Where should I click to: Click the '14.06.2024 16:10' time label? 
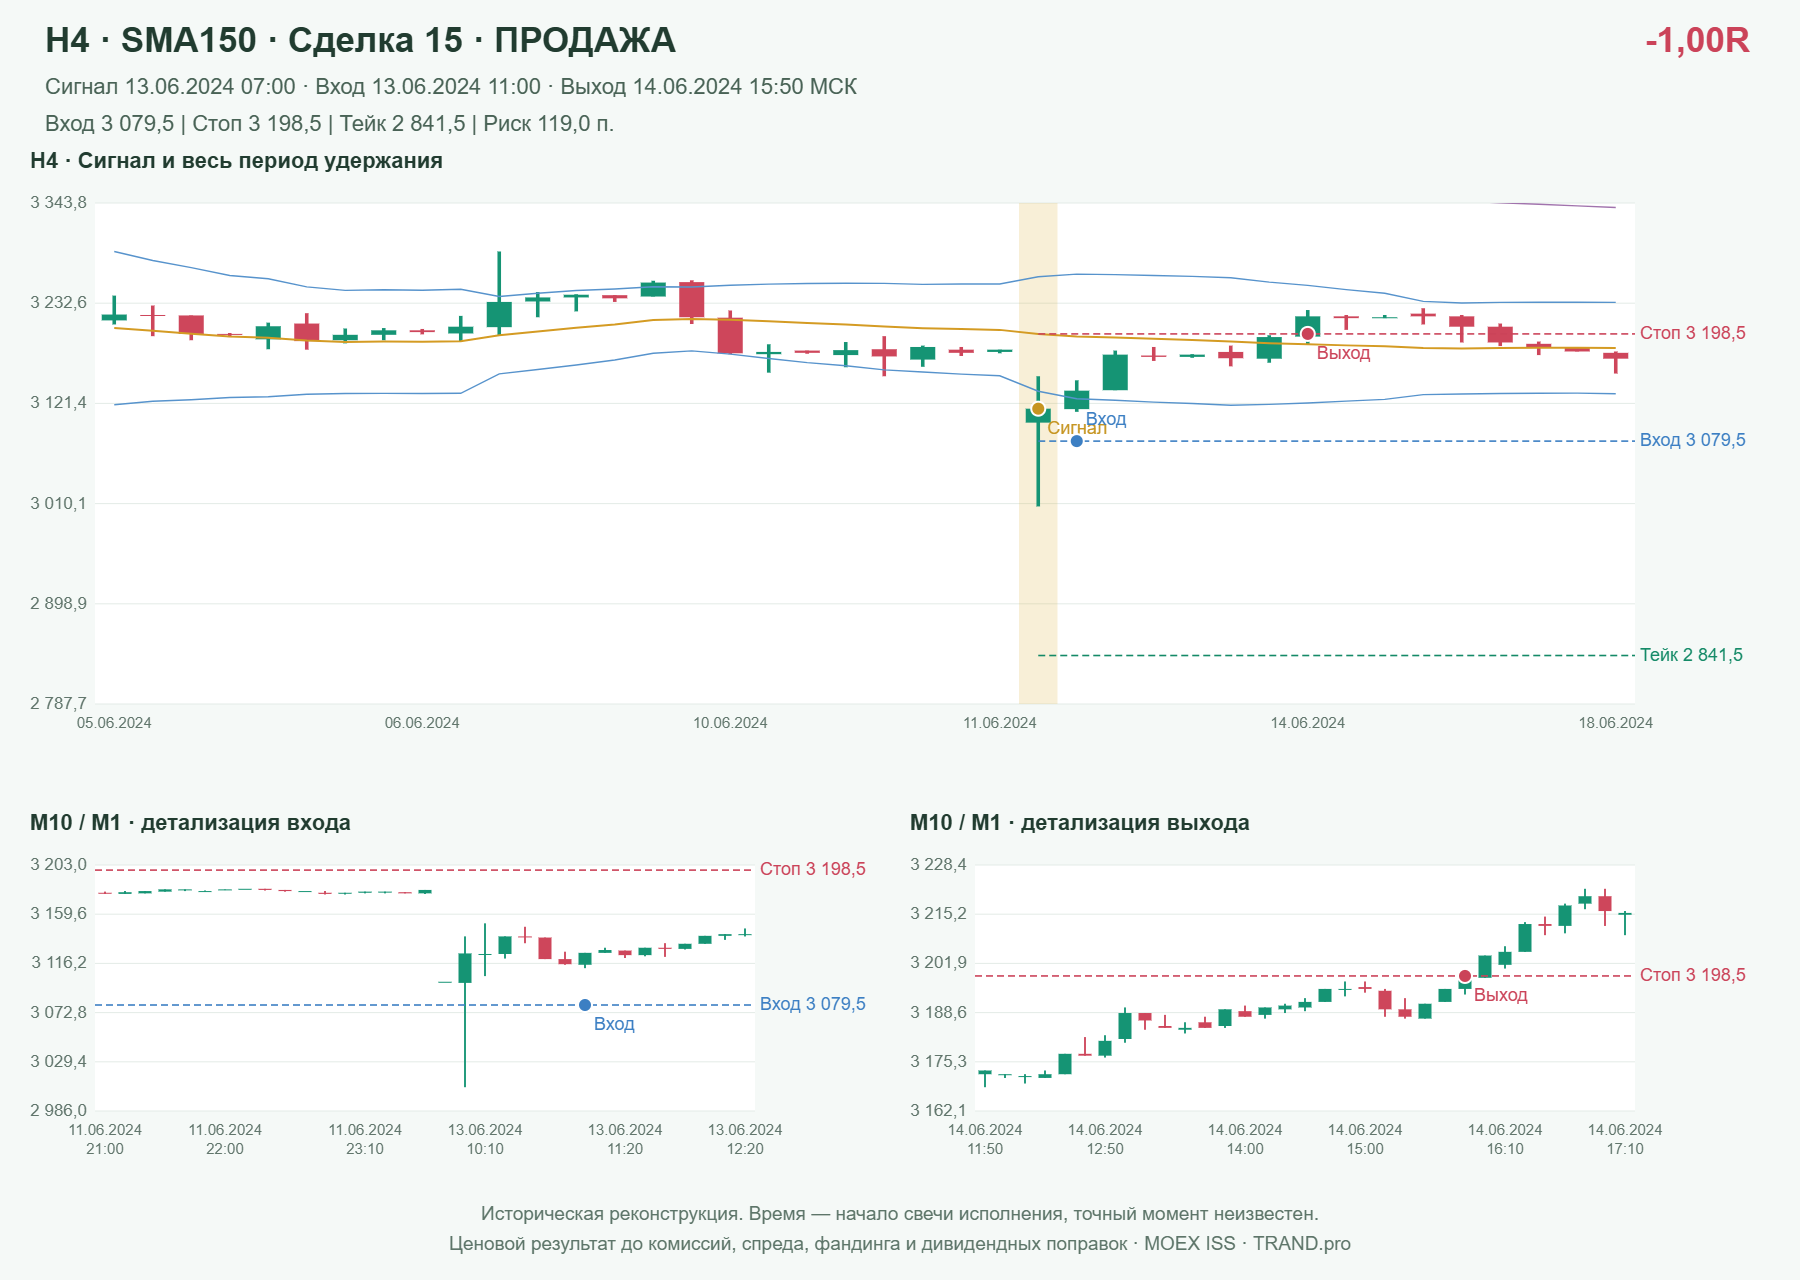click(x=1505, y=1139)
